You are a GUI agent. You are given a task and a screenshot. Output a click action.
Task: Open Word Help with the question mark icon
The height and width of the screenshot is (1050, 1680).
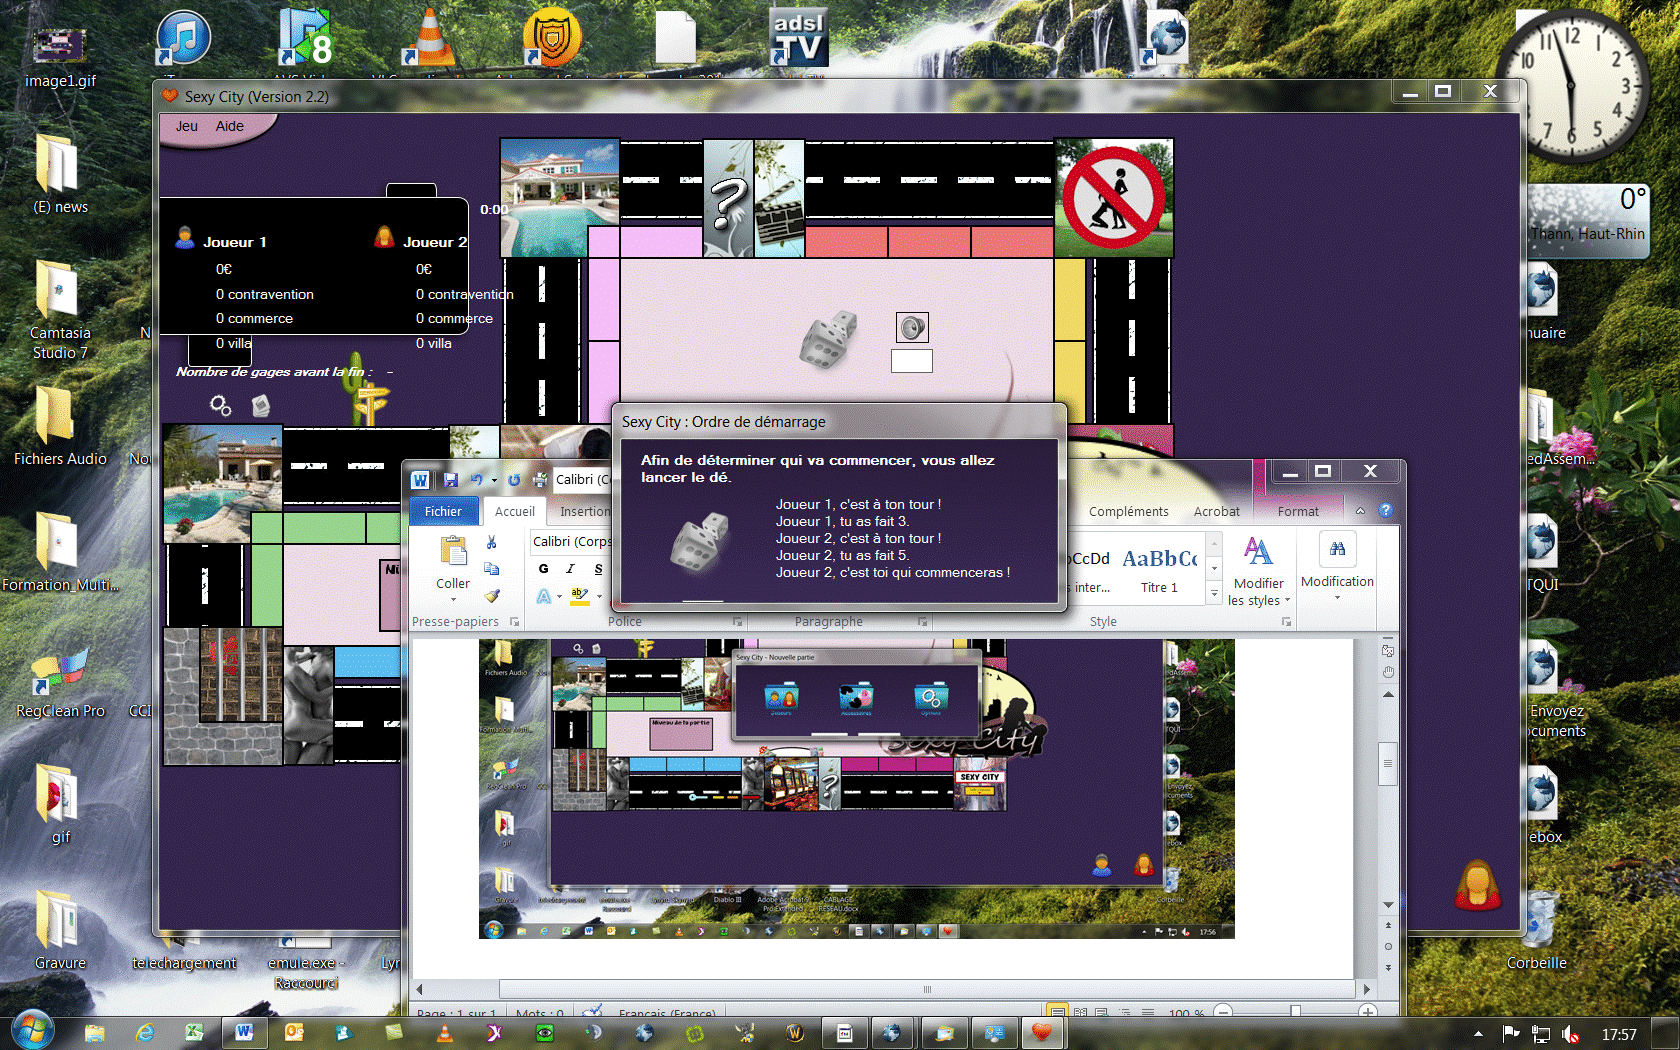(1385, 511)
